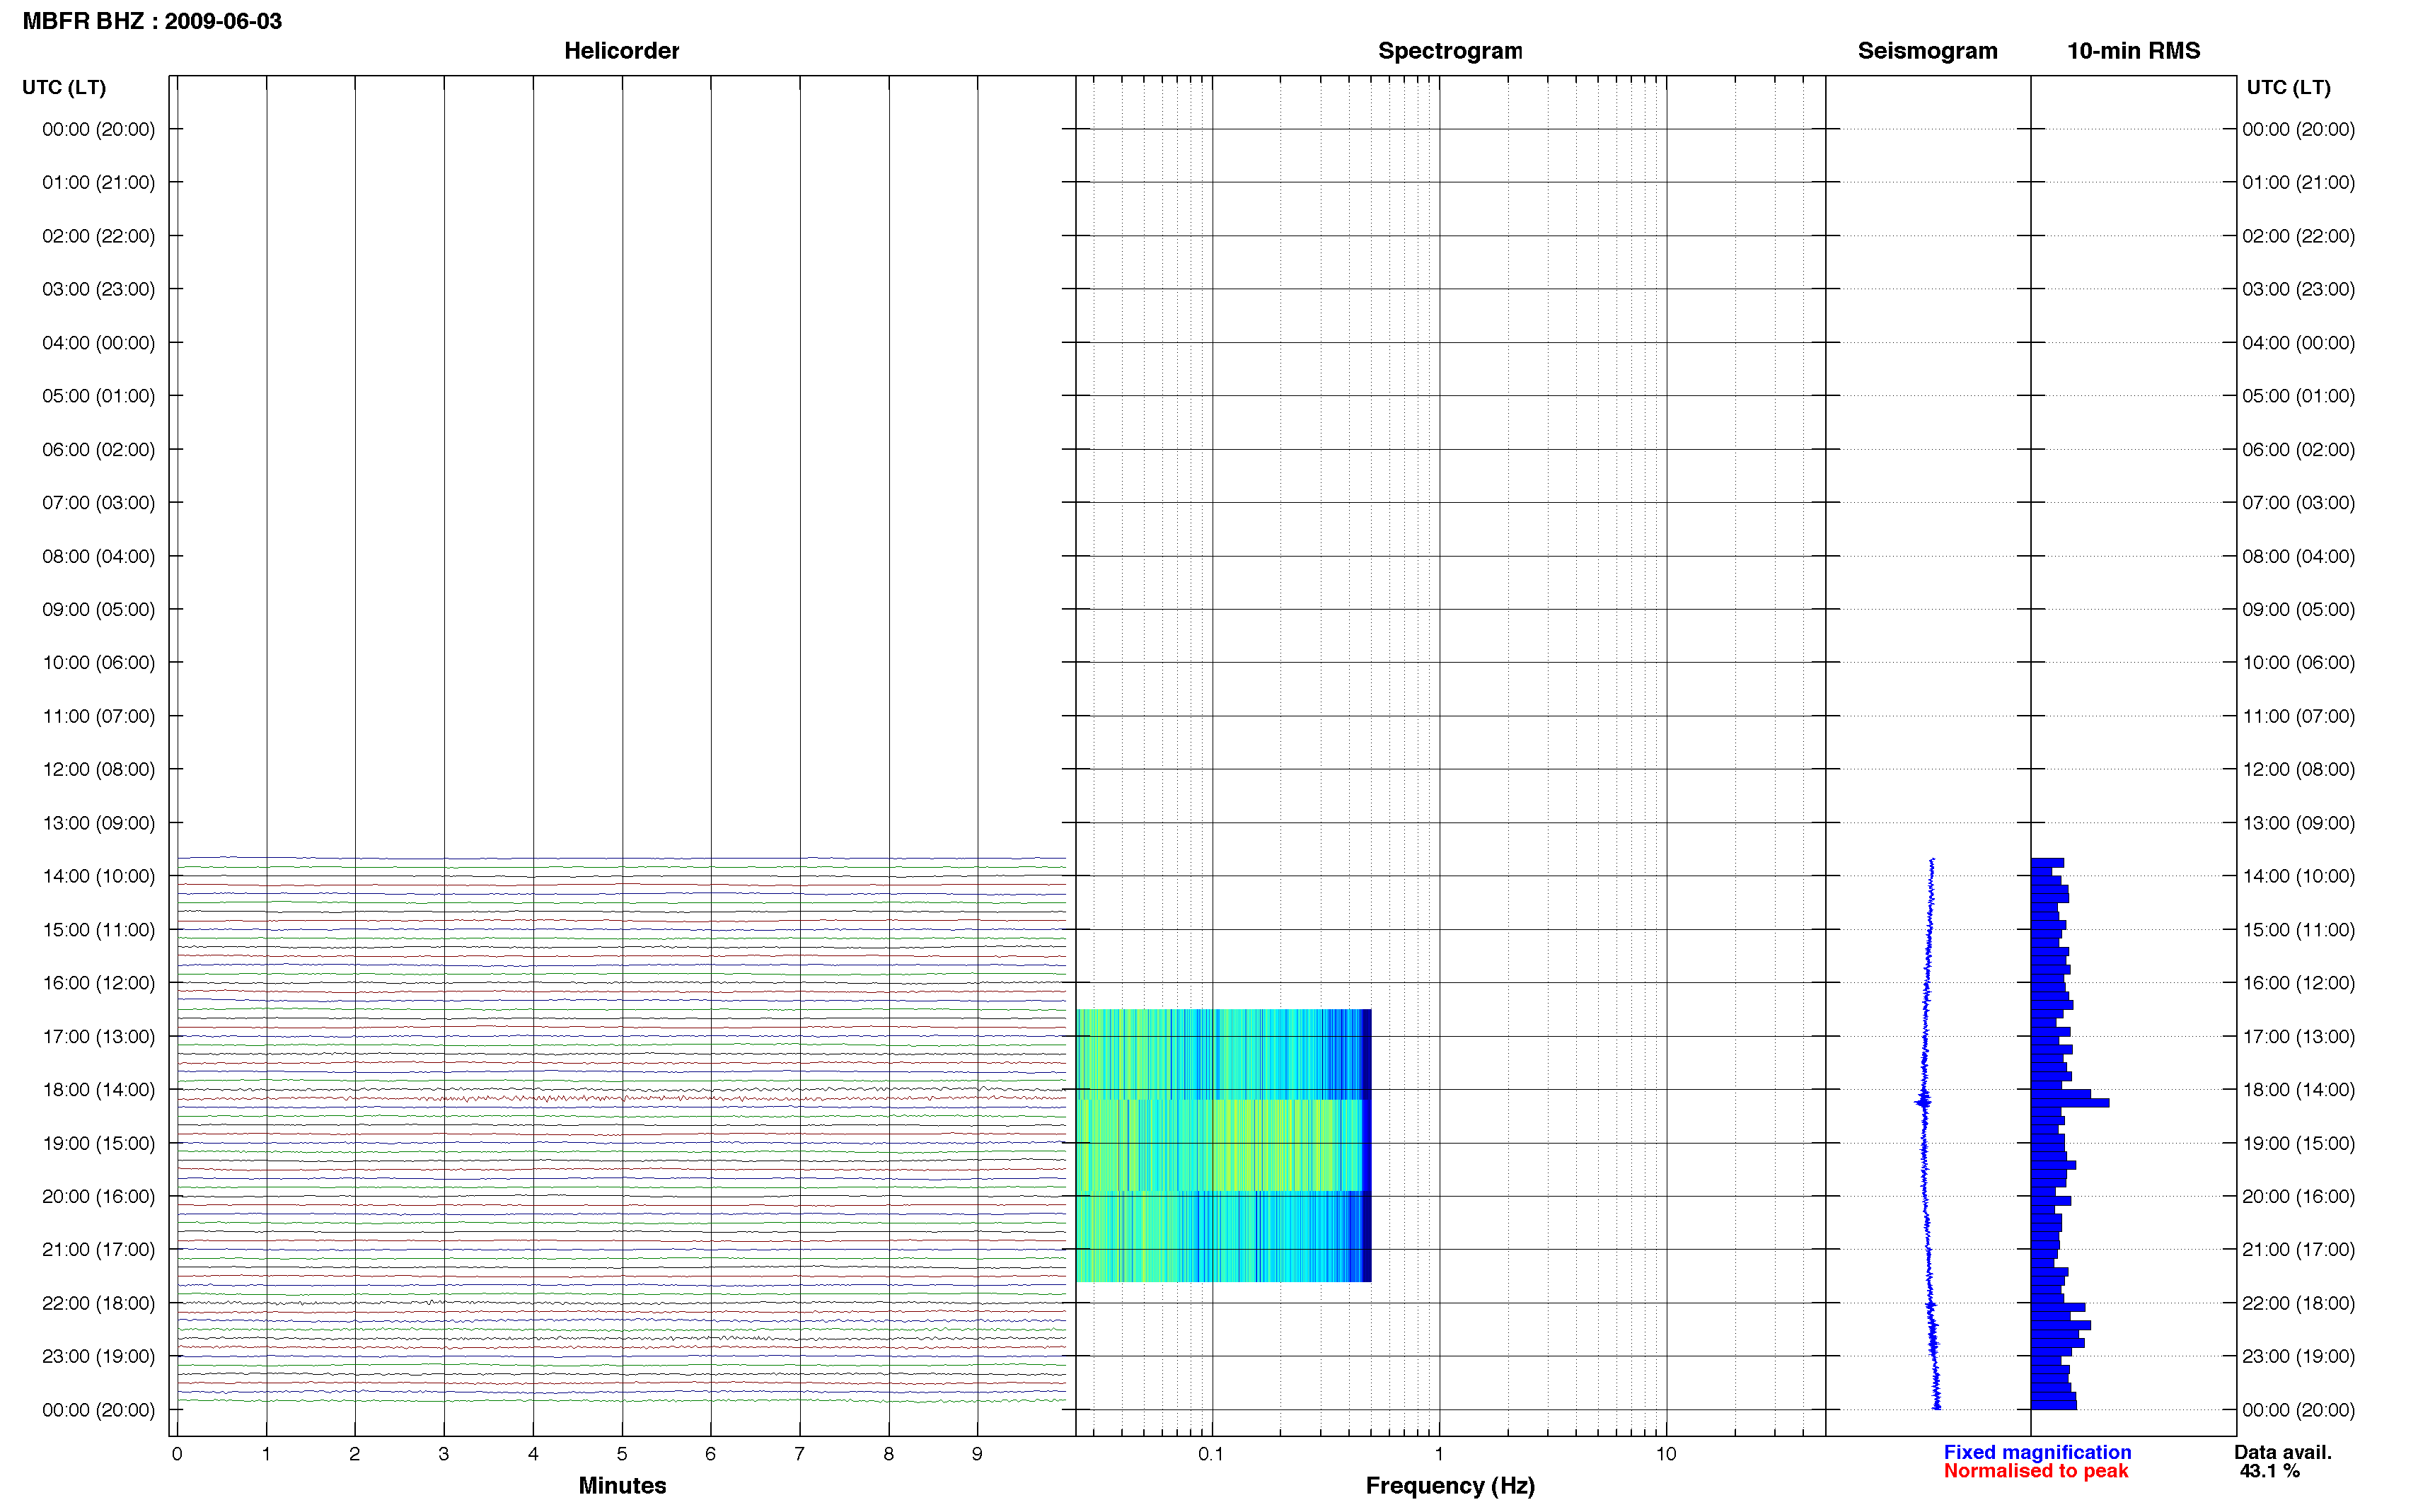Click right time label '20:00 (16:00)'
Viewport: 2418px width, 1512px height.
(2298, 1196)
